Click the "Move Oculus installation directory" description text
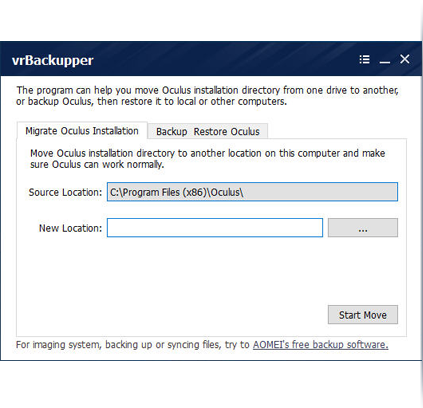The image size is (423, 408). (207, 159)
